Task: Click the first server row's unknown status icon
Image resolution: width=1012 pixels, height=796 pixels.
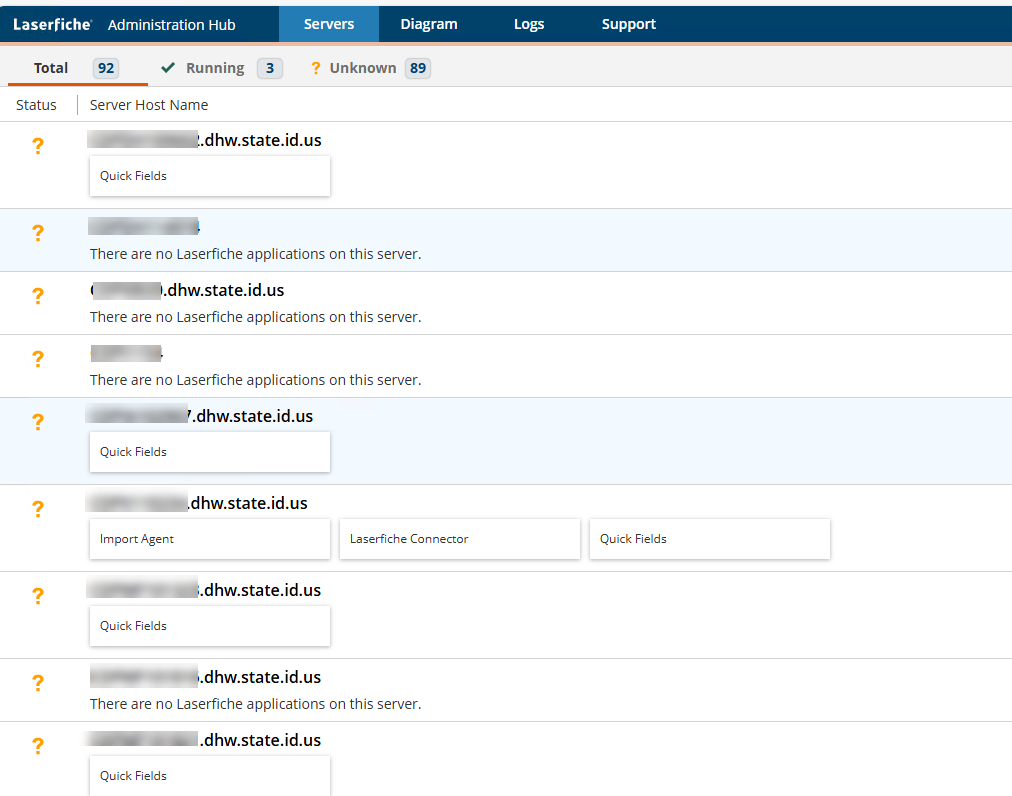Action: (x=38, y=145)
